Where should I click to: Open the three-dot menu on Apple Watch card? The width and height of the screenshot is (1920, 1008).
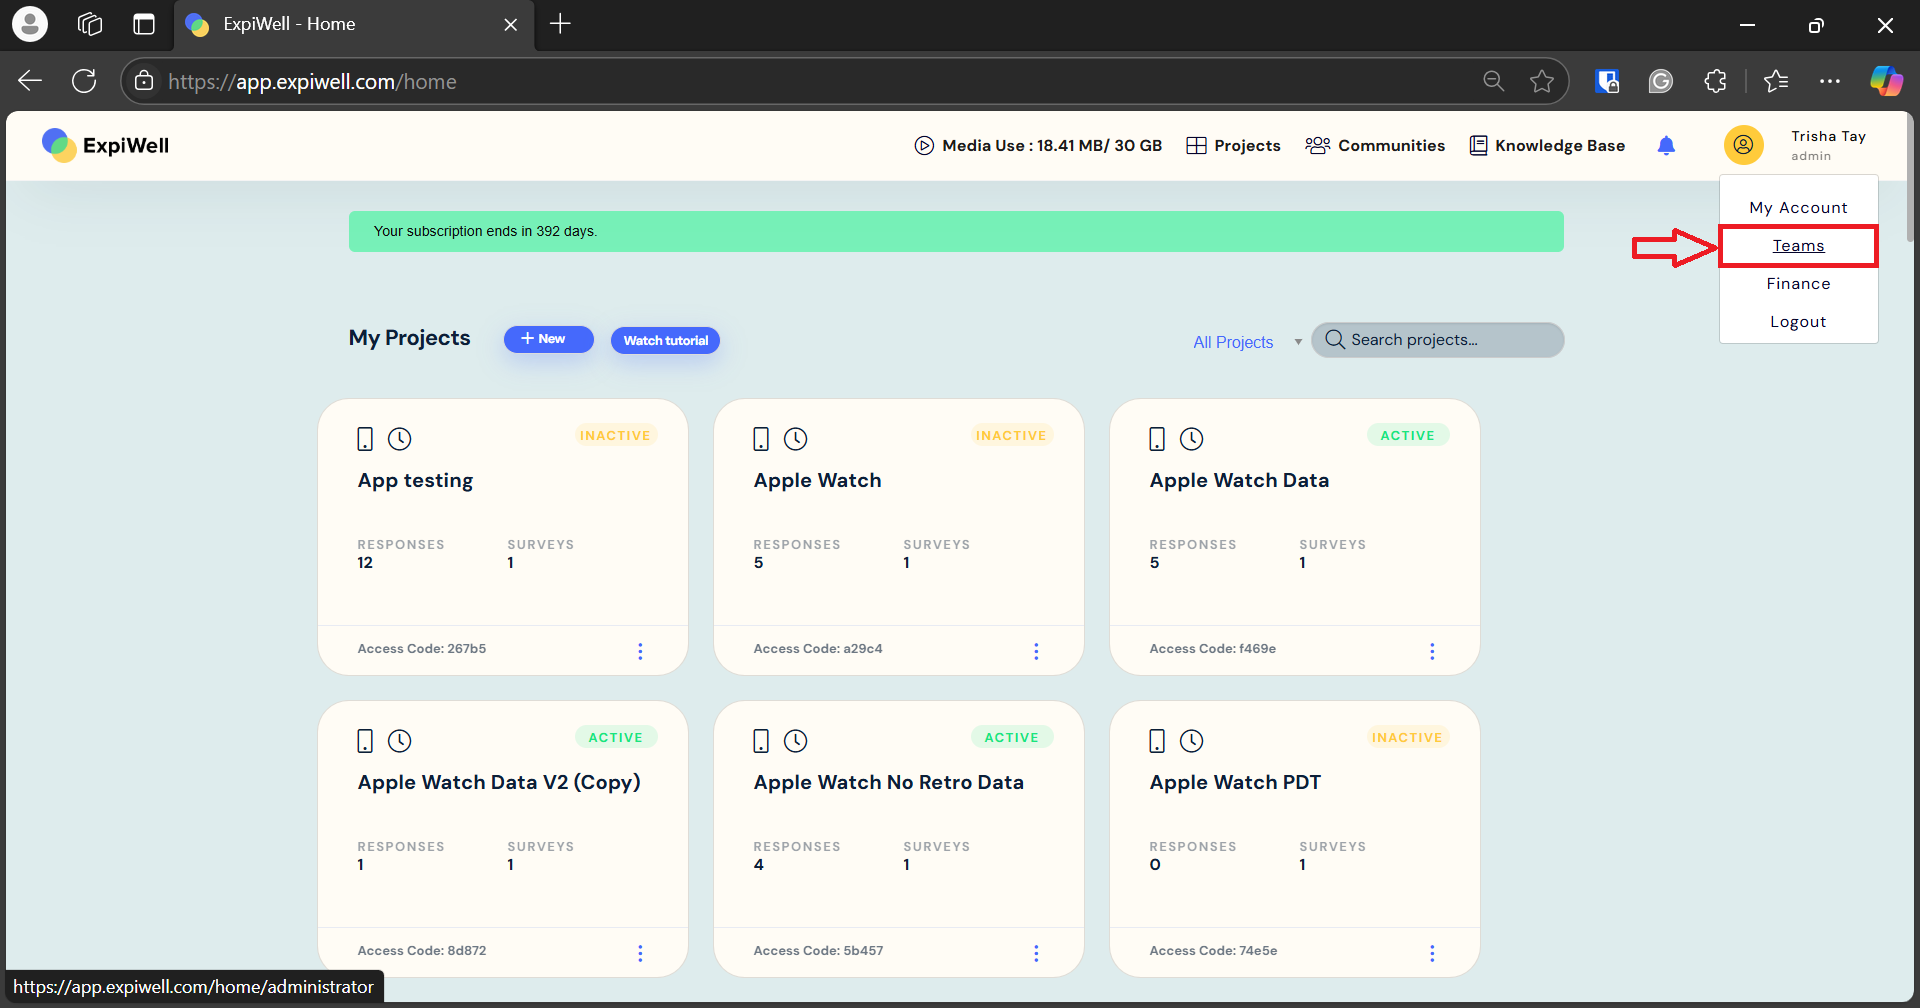[x=1036, y=651]
